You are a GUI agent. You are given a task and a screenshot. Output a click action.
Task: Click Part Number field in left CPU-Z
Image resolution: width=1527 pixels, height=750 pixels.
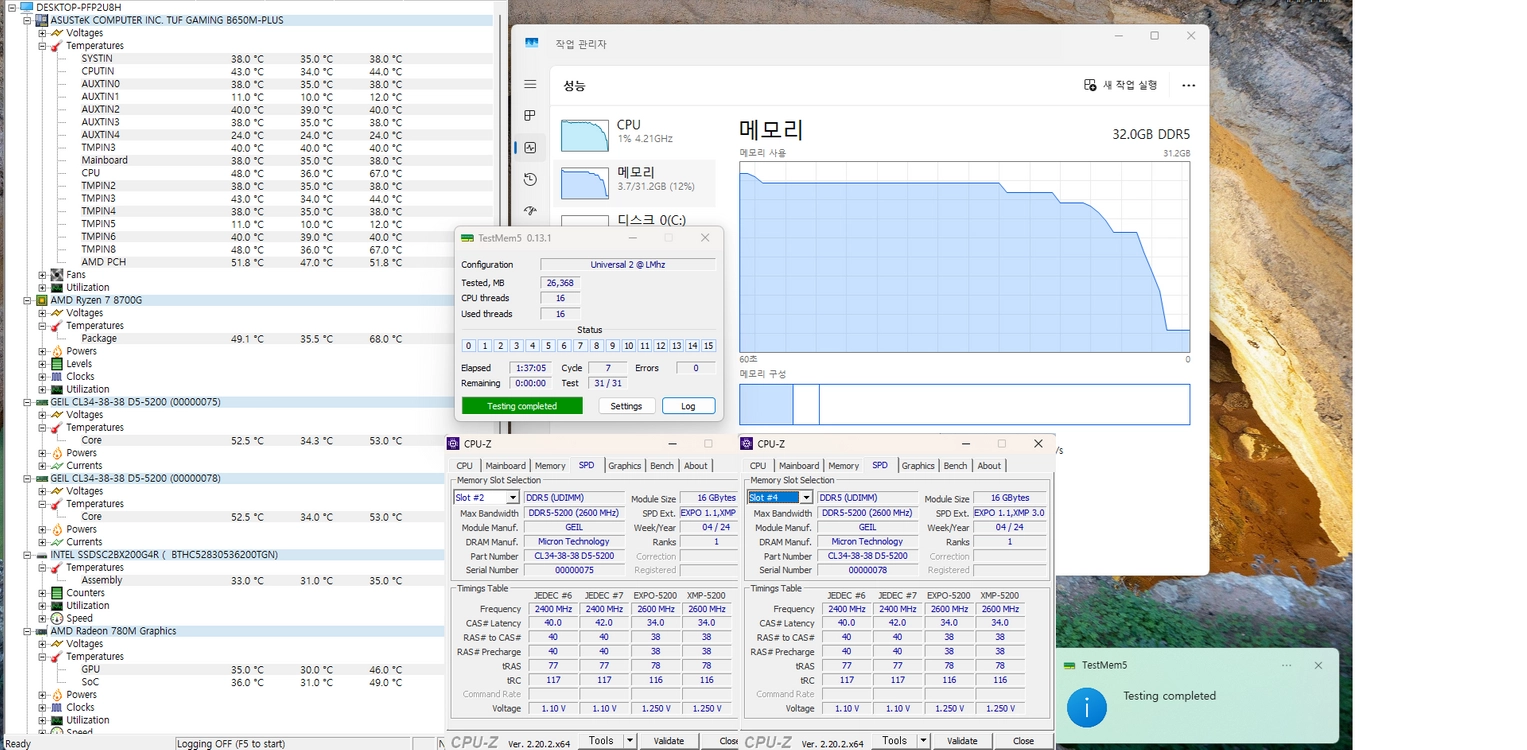point(574,556)
